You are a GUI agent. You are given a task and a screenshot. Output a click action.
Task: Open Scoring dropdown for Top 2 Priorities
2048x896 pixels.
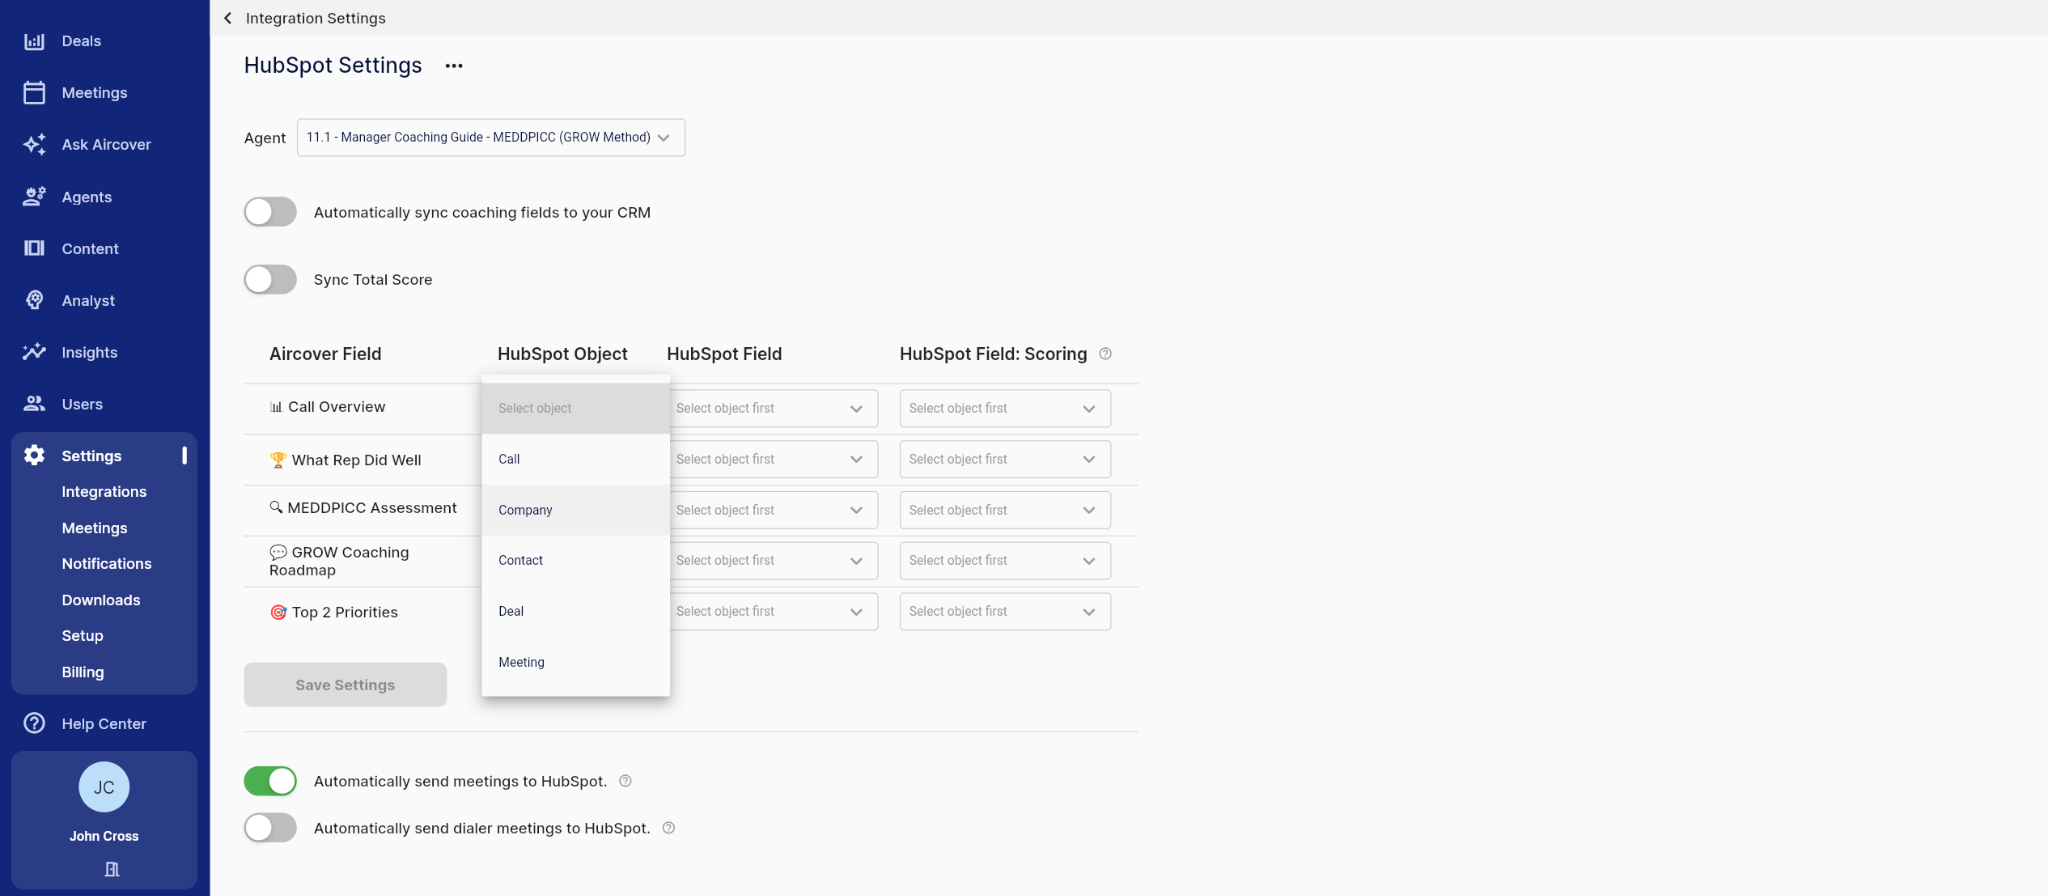[x=1005, y=611]
